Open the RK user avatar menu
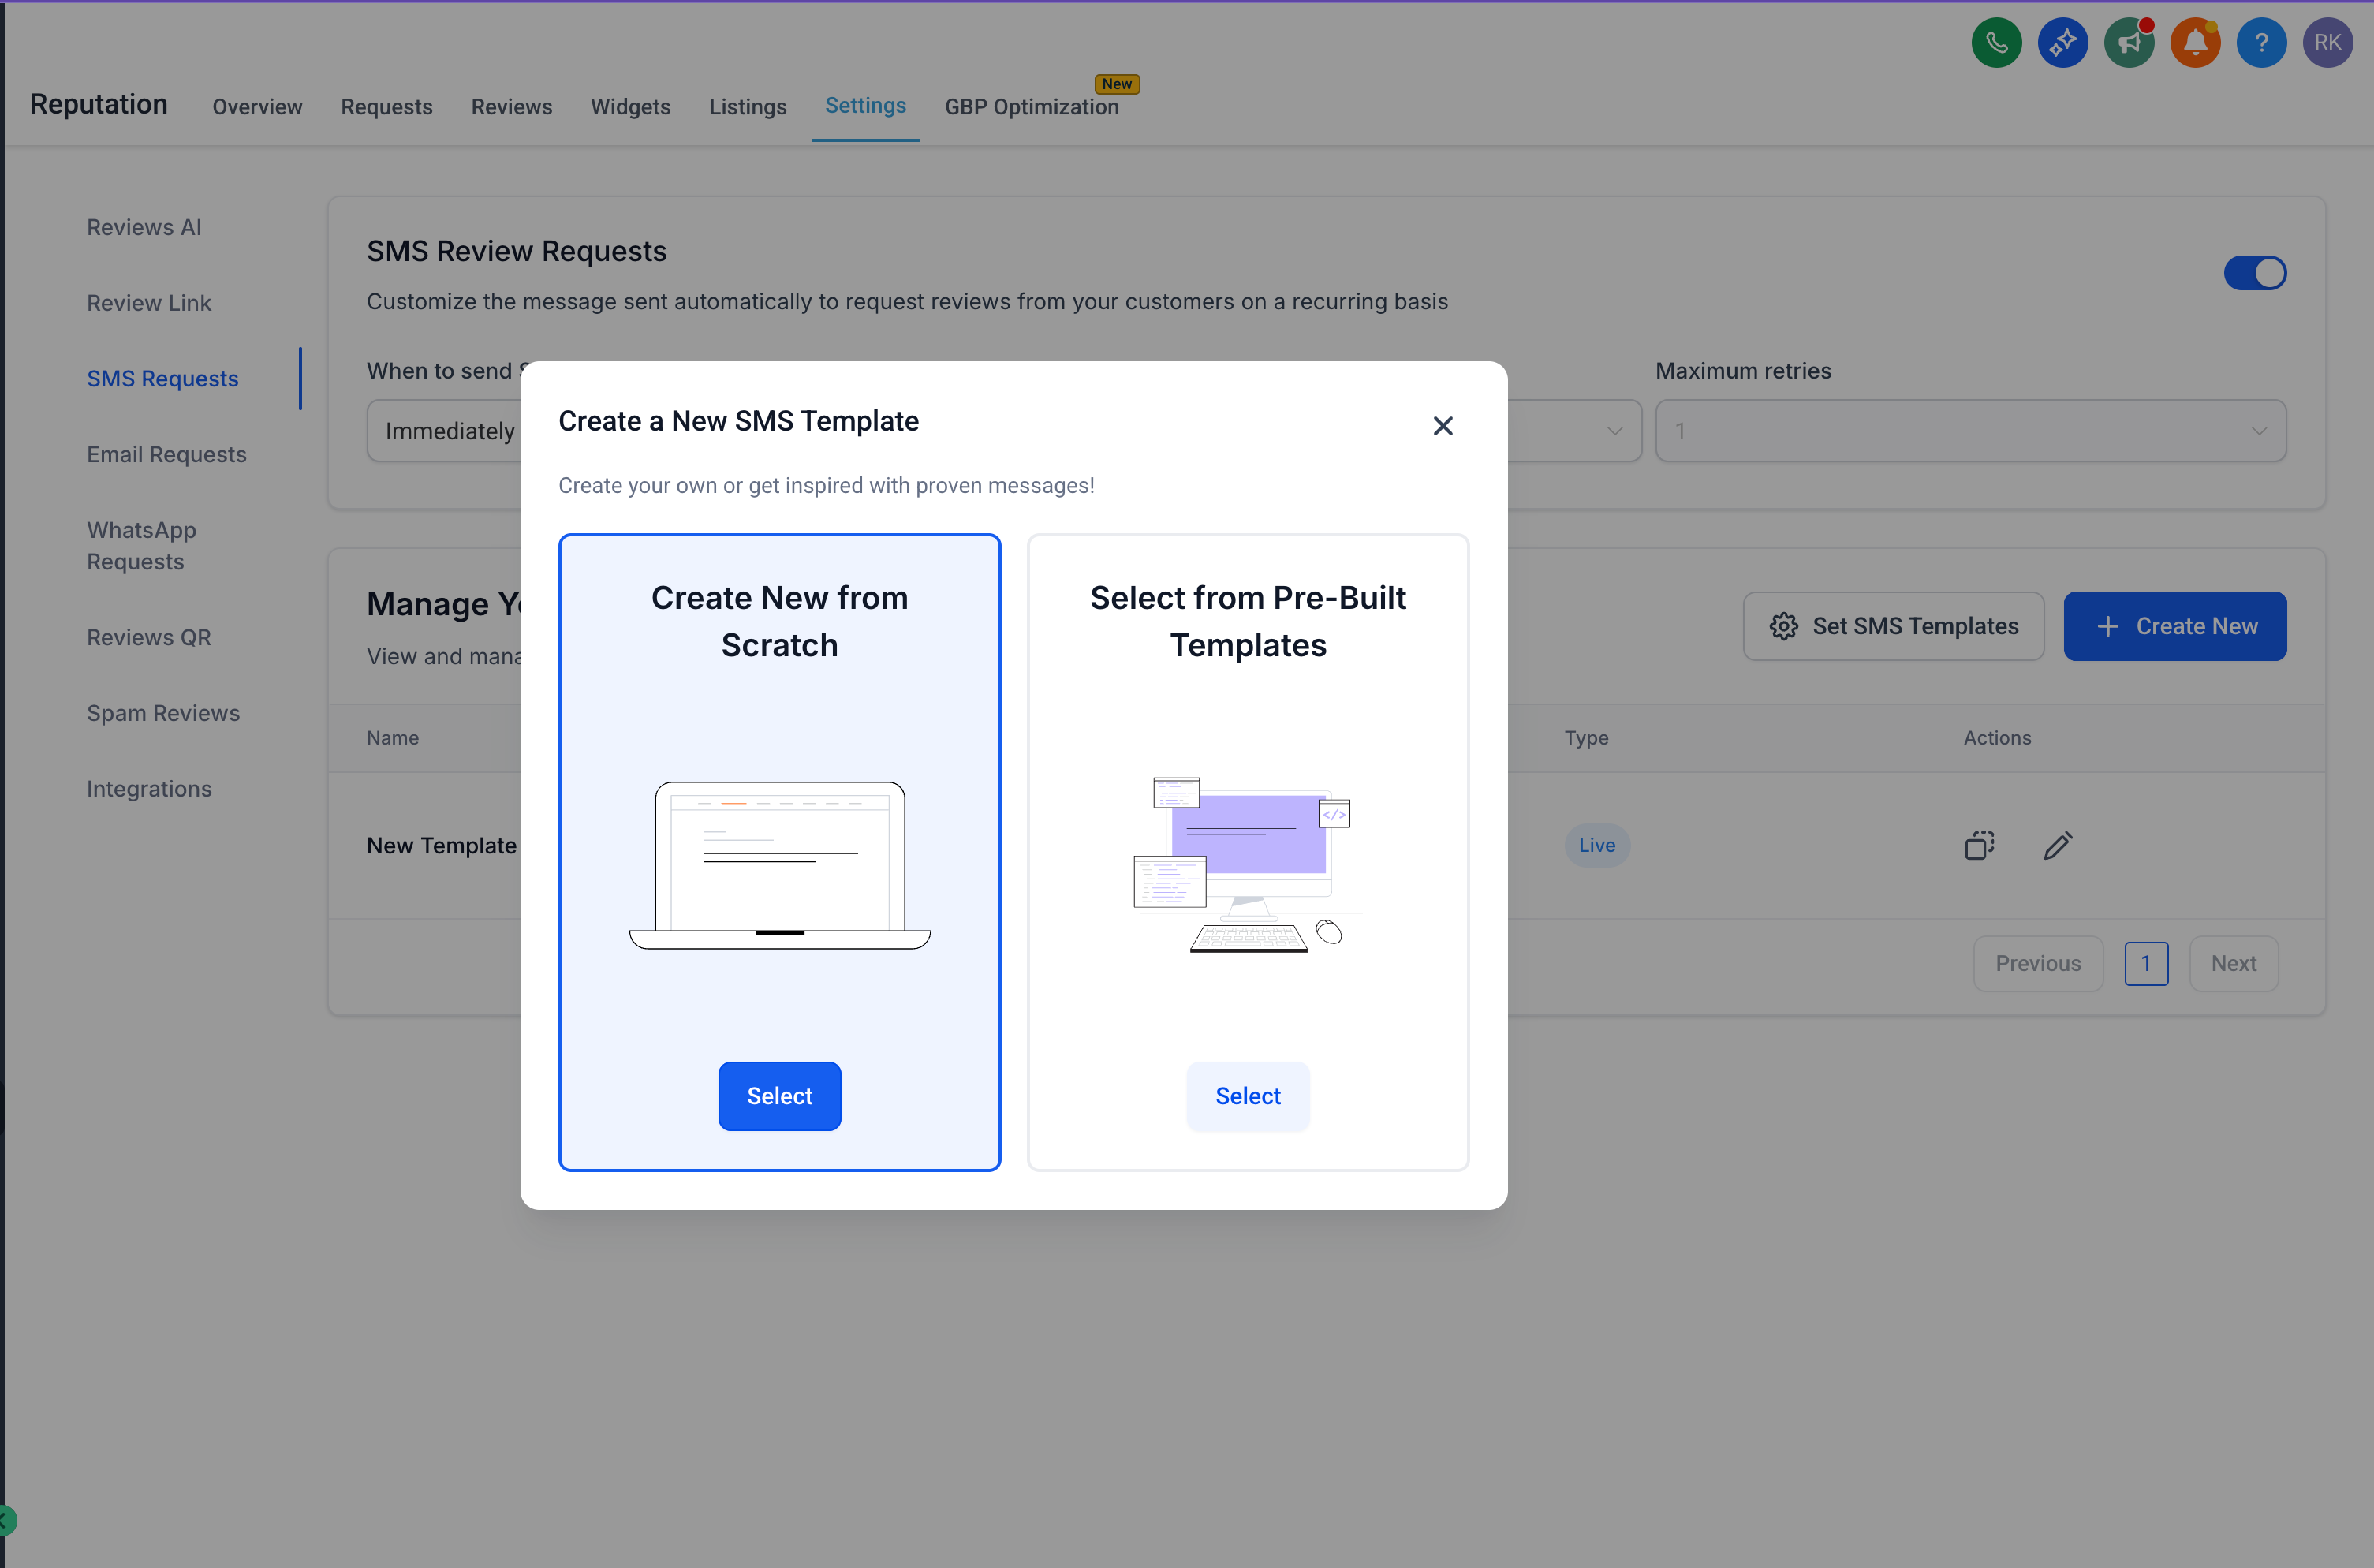The height and width of the screenshot is (1568, 2374). [x=2327, y=43]
